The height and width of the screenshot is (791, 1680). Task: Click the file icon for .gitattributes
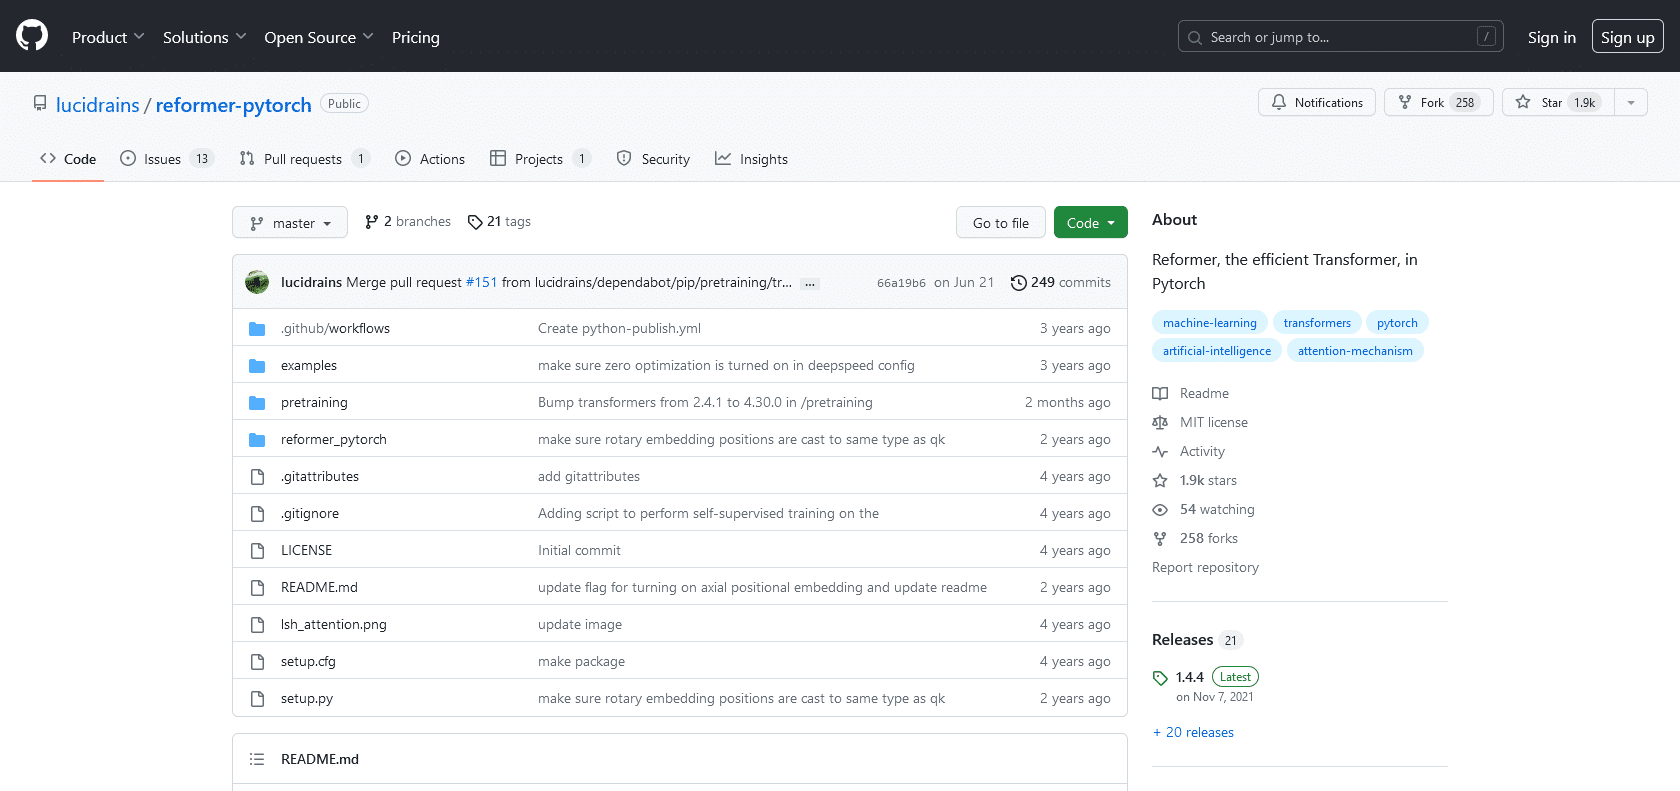point(257,477)
